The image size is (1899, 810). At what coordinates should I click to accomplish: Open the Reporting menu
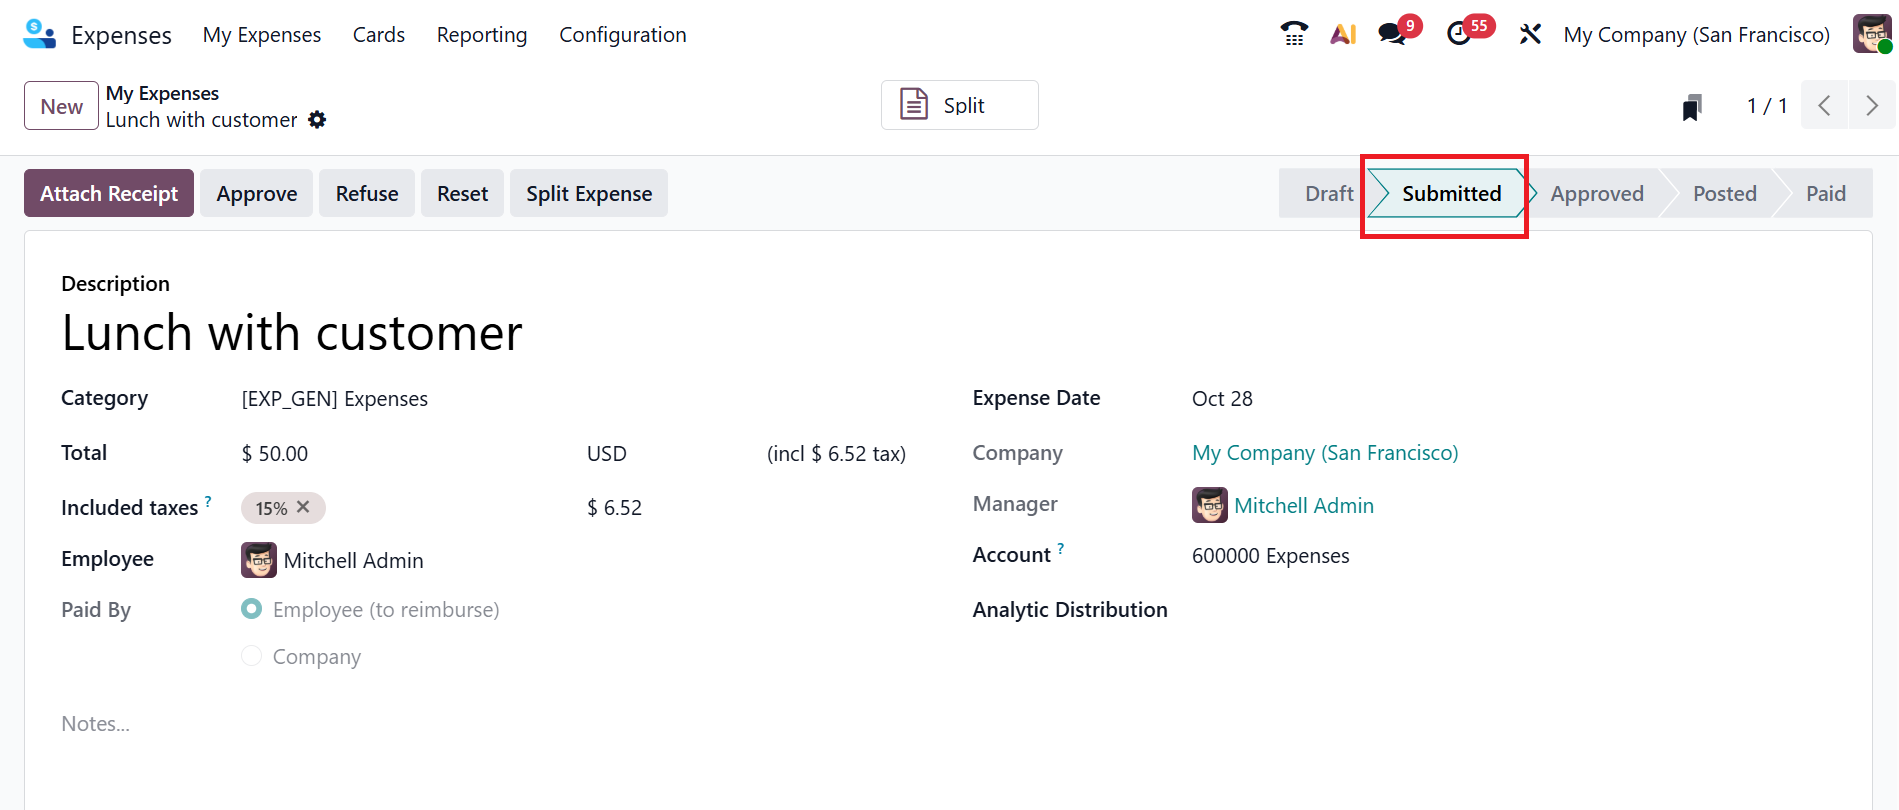482,35
